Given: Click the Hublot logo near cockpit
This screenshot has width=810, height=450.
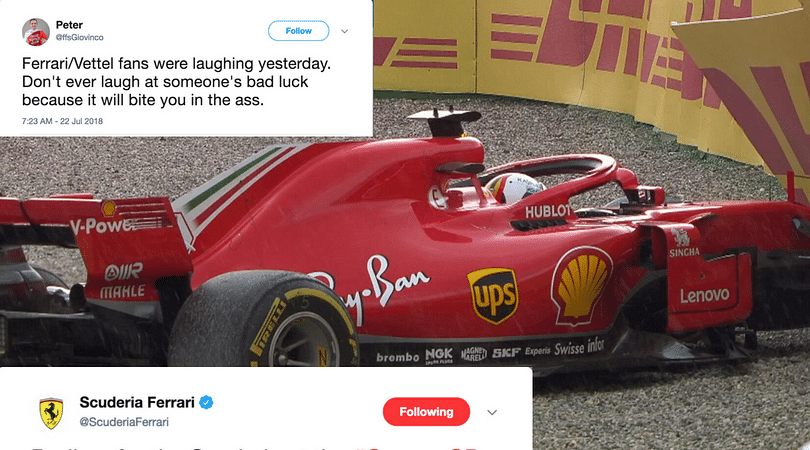Looking at the screenshot, I should pos(548,211).
